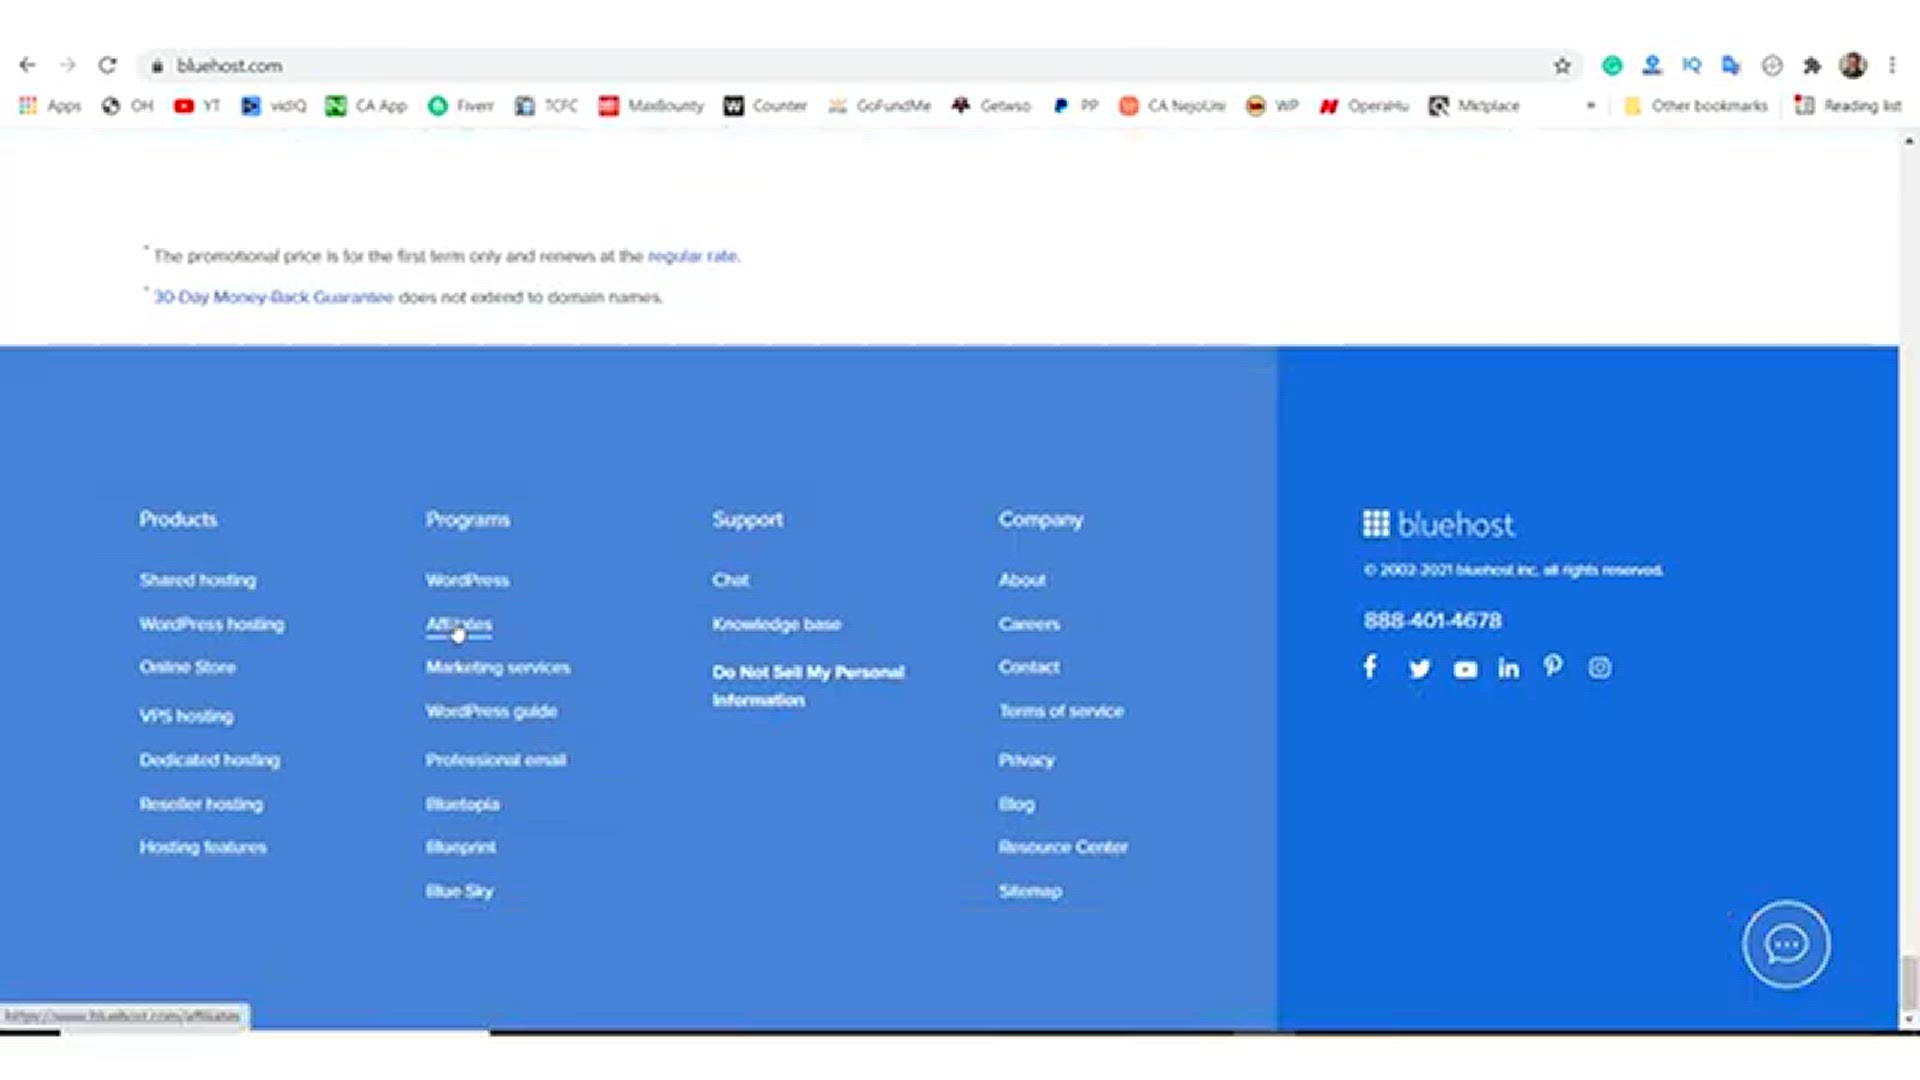Open the IQ extension icon
Viewport: 1920px width, 1080px height.
pyautogui.click(x=1691, y=65)
